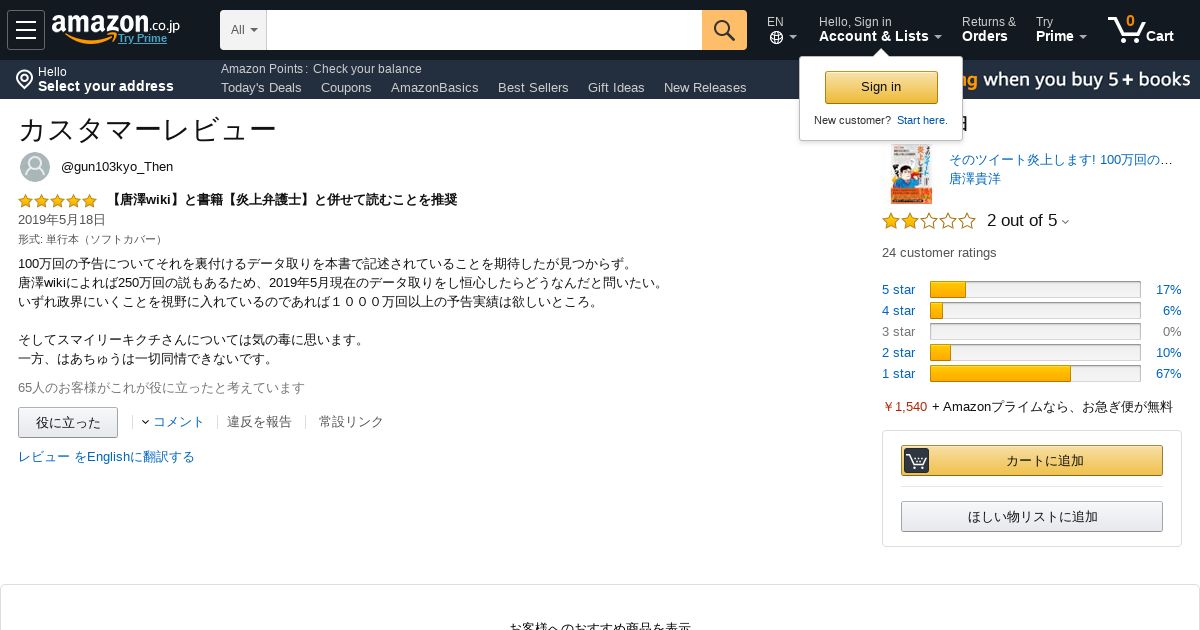The height and width of the screenshot is (630, 1200).
Task: Click ほしい物リストに追加 wishlist button
Action: coord(1032,516)
